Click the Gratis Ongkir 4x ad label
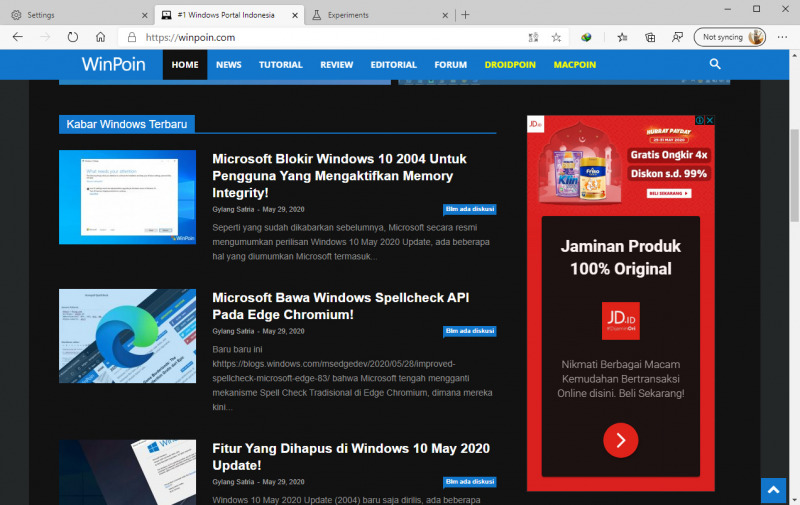 (x=669, y=155)
